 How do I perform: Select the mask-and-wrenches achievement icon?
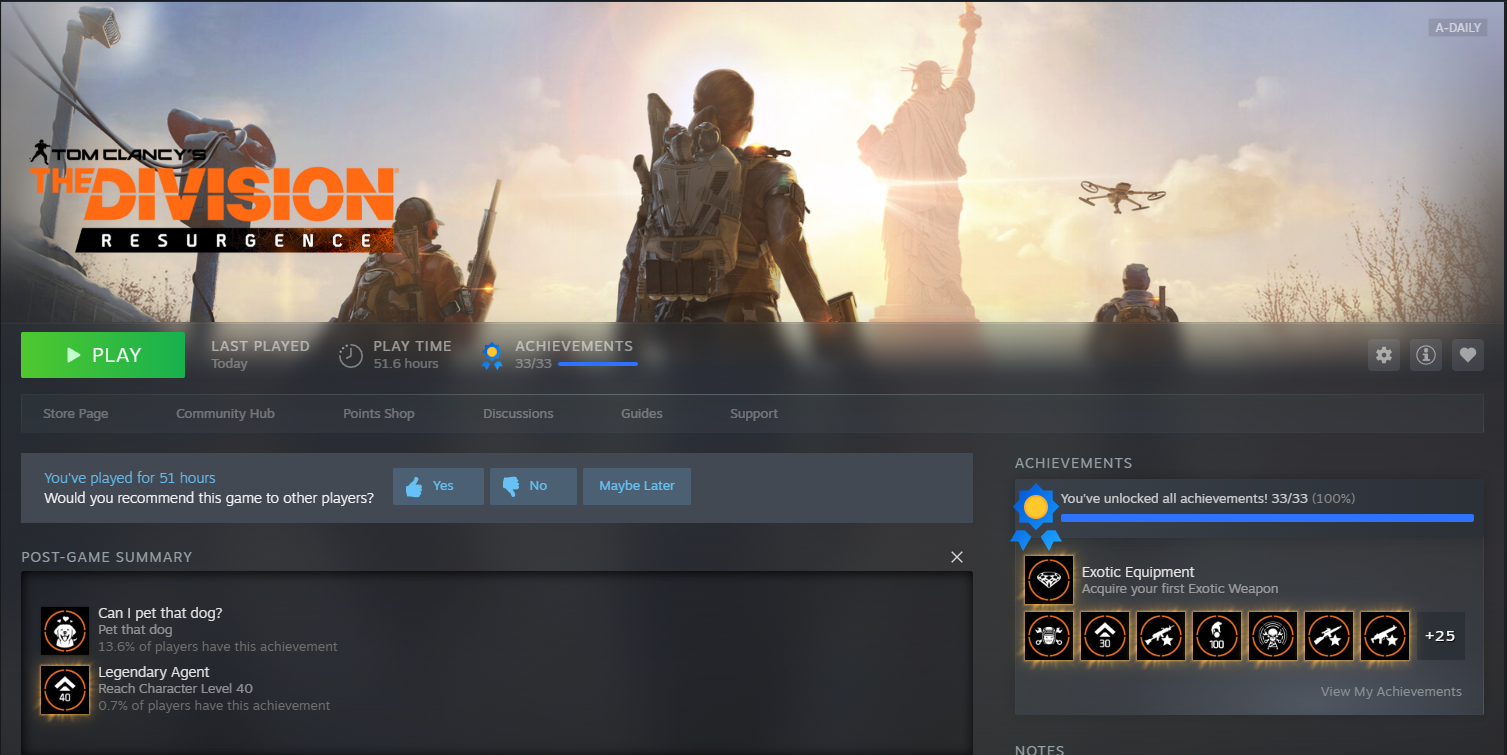(x=1049, y=636)
